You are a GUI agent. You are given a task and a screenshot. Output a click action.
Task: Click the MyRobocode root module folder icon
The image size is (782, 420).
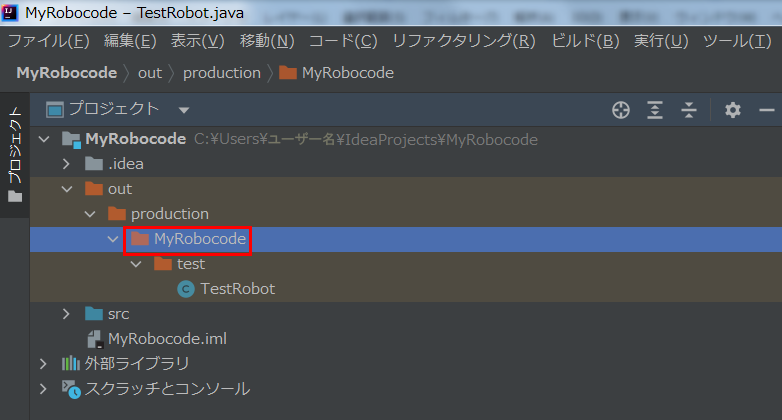71,139
